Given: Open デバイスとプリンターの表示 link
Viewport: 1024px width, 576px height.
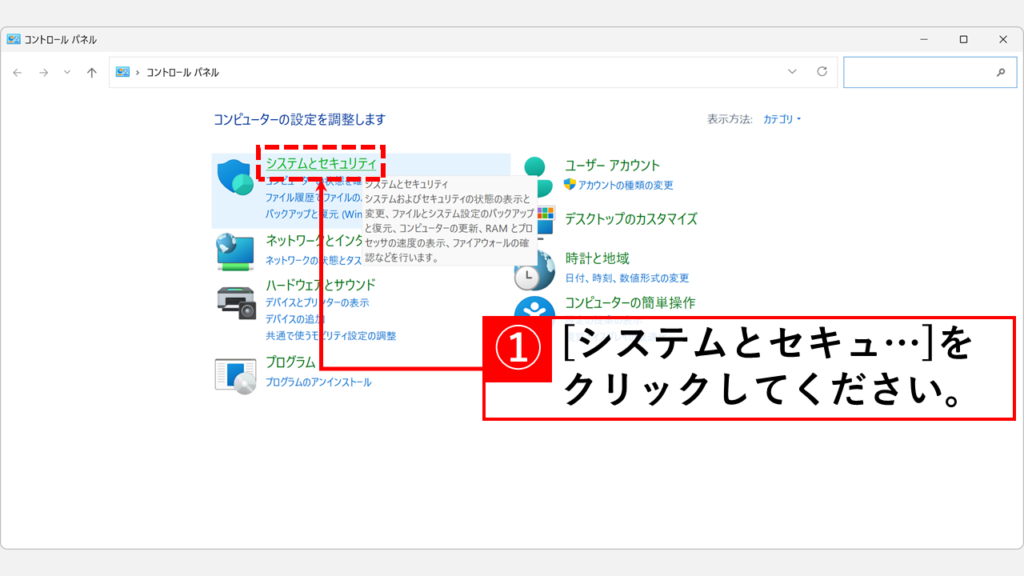Looking at the screenshot, I should click(317, 302).
